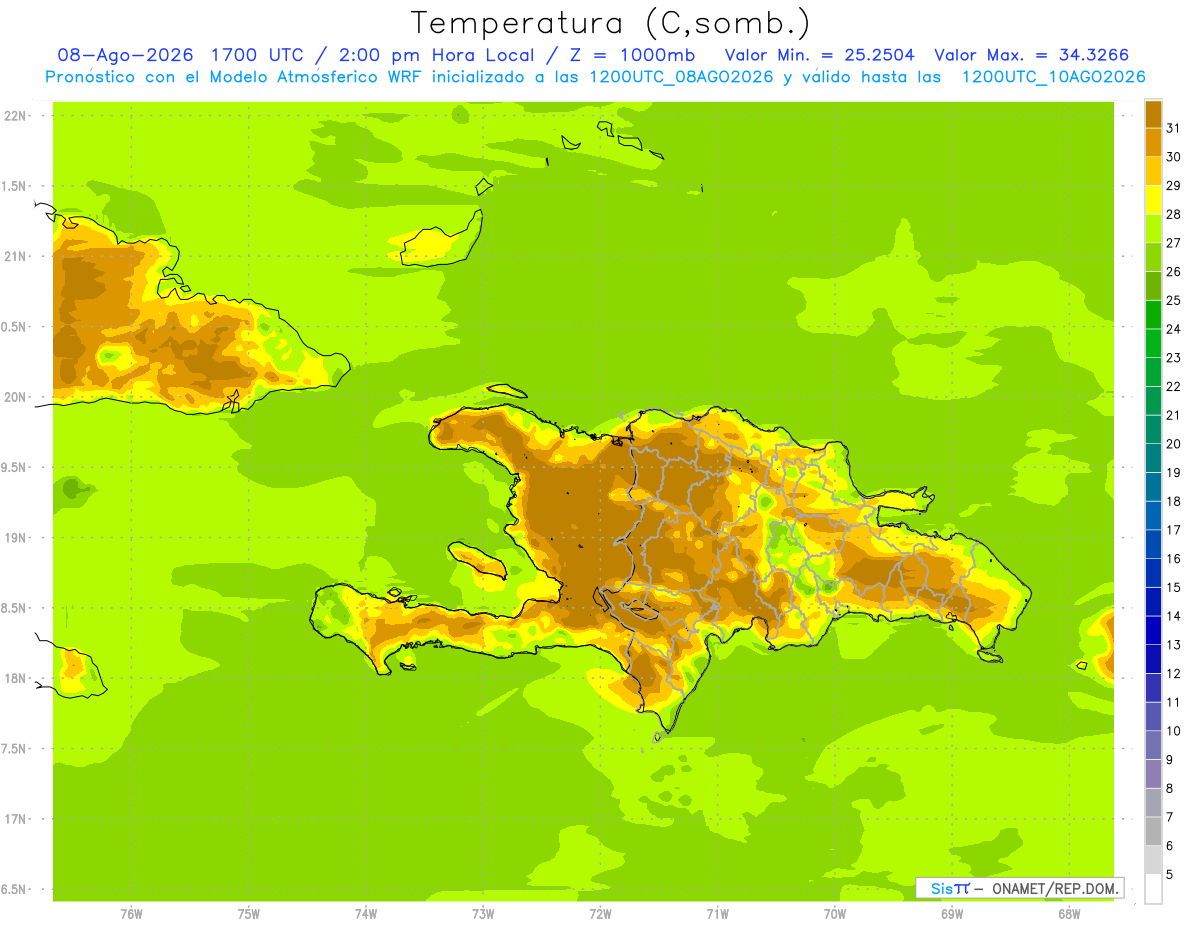Click the latitude label '22N'
This screenshot has height=927, width=1200.
pos(15,116)
